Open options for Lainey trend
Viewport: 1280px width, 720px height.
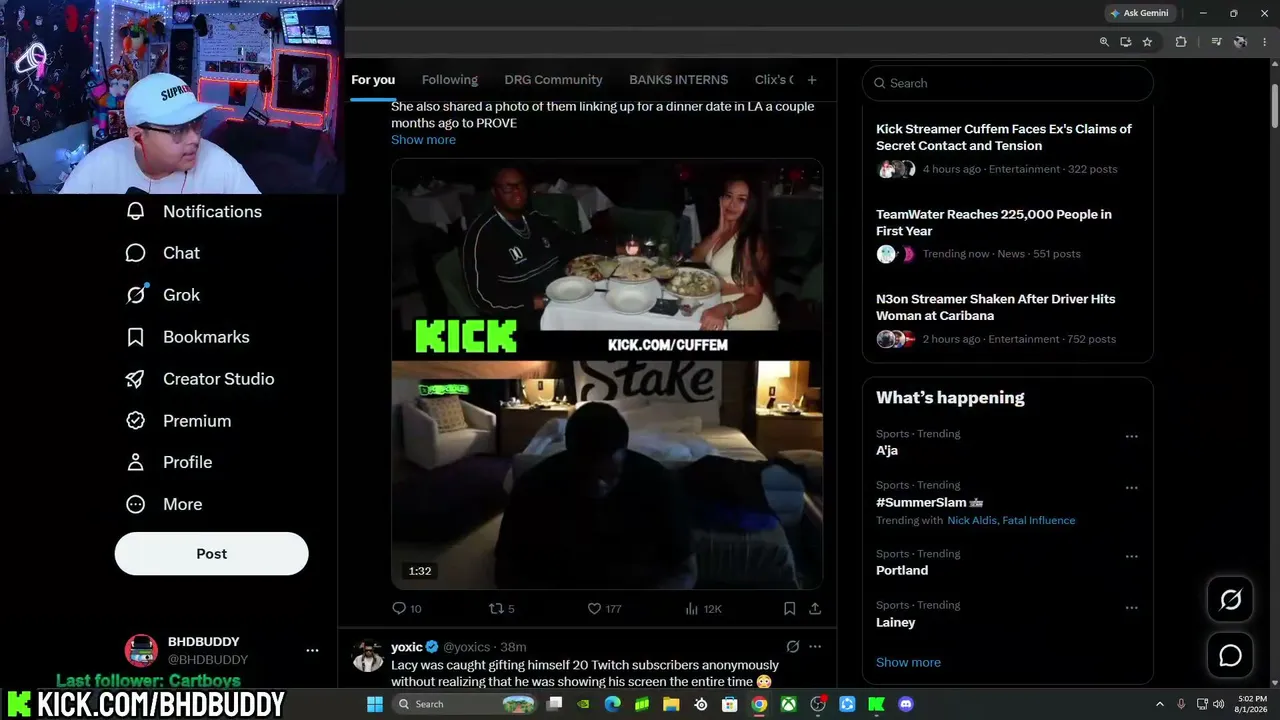click(x=1131, y=608)
